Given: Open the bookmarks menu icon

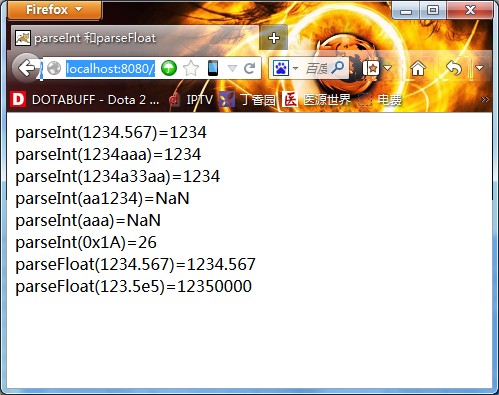Looking at the screenshot, I should click(371, 68).
